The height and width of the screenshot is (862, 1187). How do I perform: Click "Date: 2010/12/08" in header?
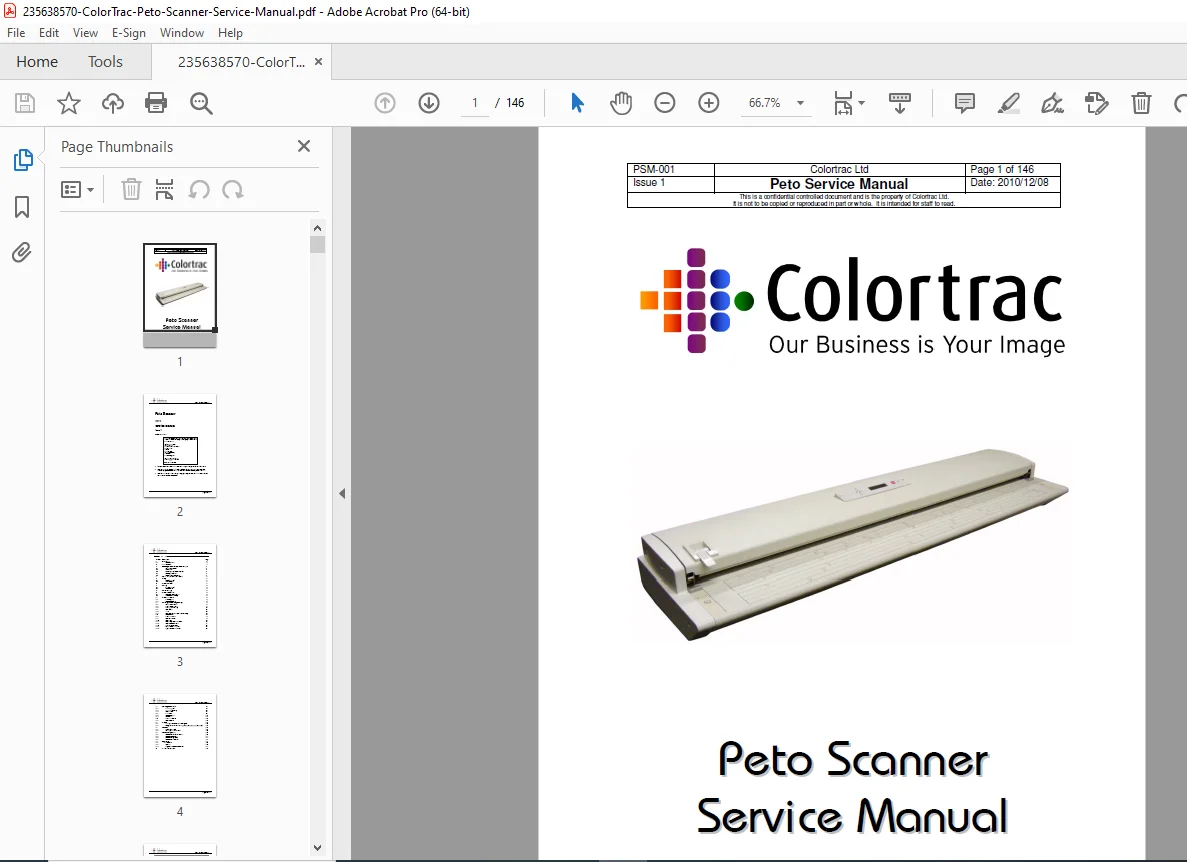click(1010, 182)
